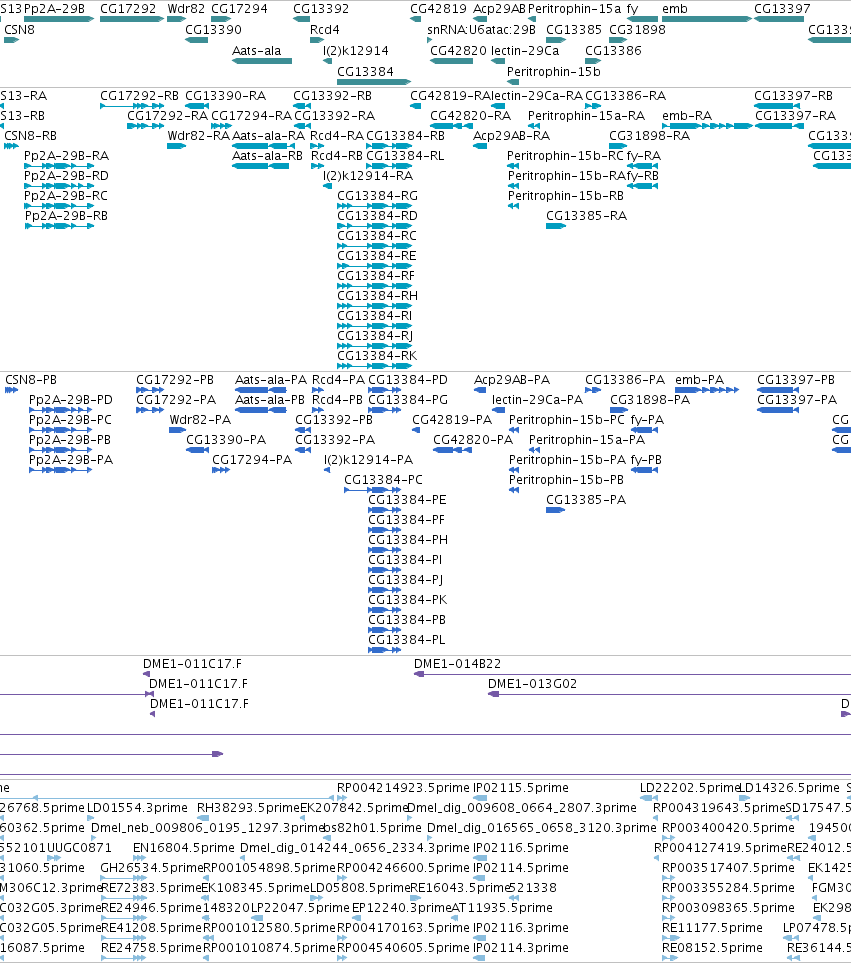Select protein Wdr82-PA

[200, 420]
